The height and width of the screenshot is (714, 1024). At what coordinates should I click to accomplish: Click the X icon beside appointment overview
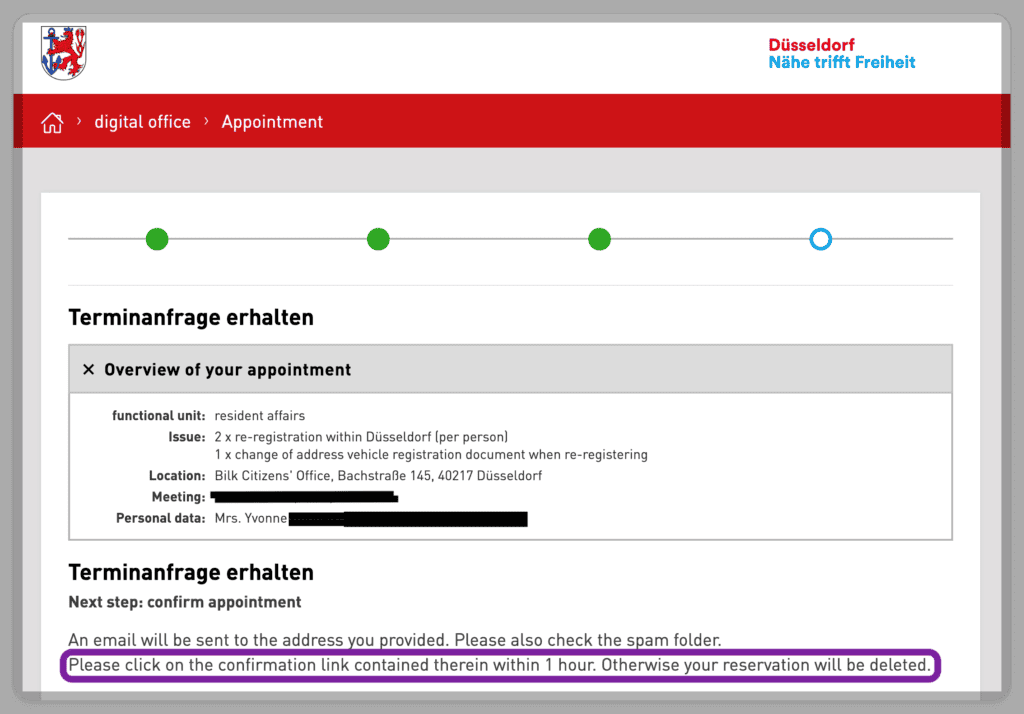click(89, 369)
